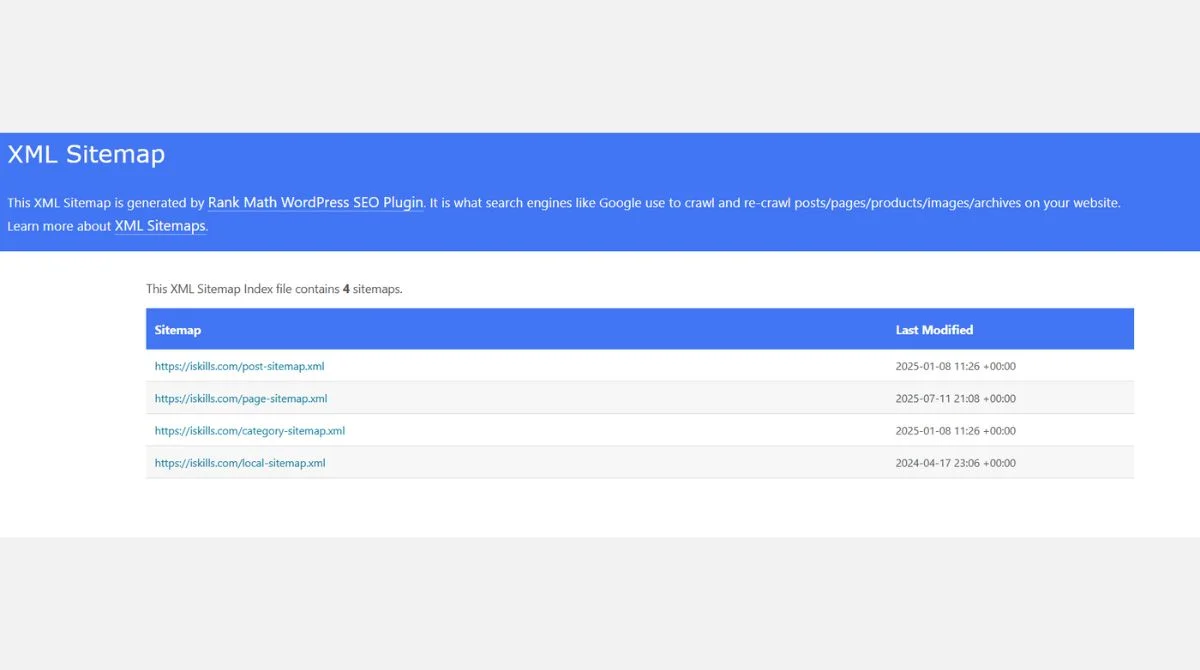Open the post-sitemap.xml link

click(239, 366)
